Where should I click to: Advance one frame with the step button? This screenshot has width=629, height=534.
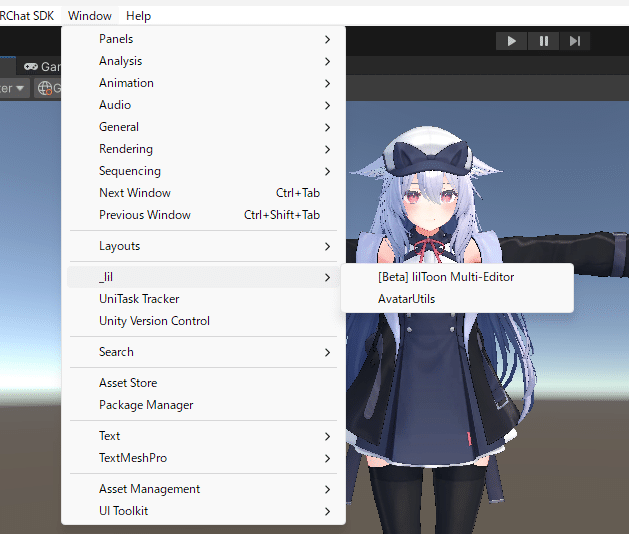point(575,41)
